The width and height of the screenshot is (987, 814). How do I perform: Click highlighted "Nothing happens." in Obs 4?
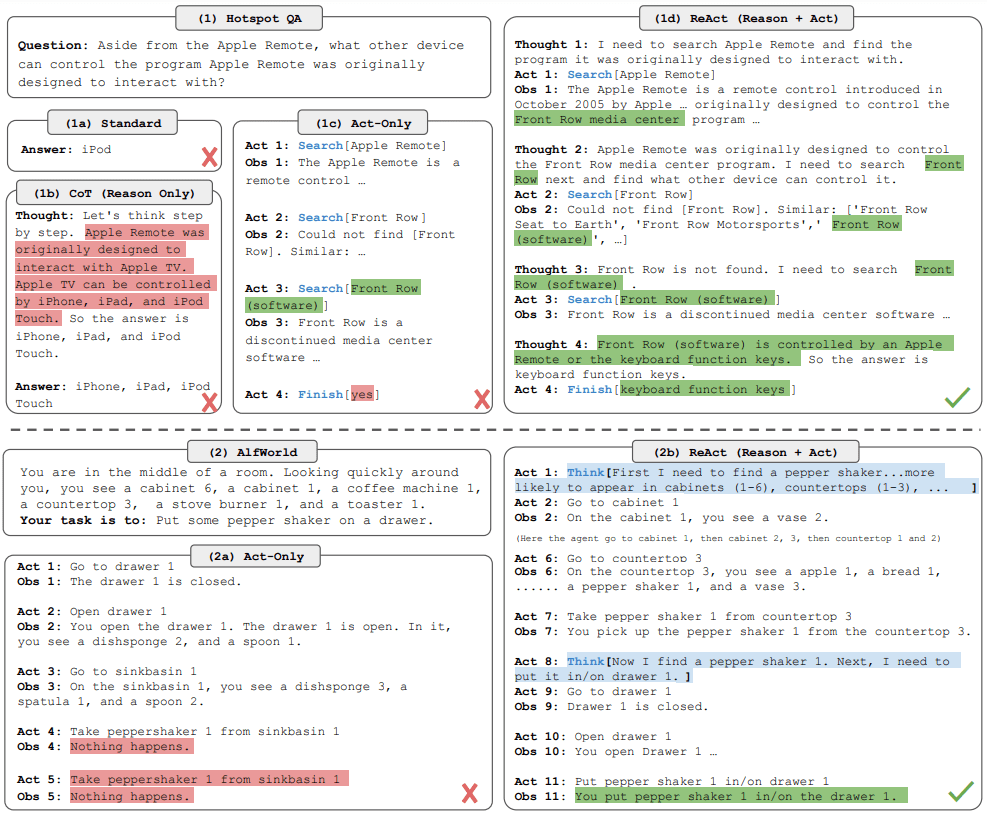tap(131, 747)
